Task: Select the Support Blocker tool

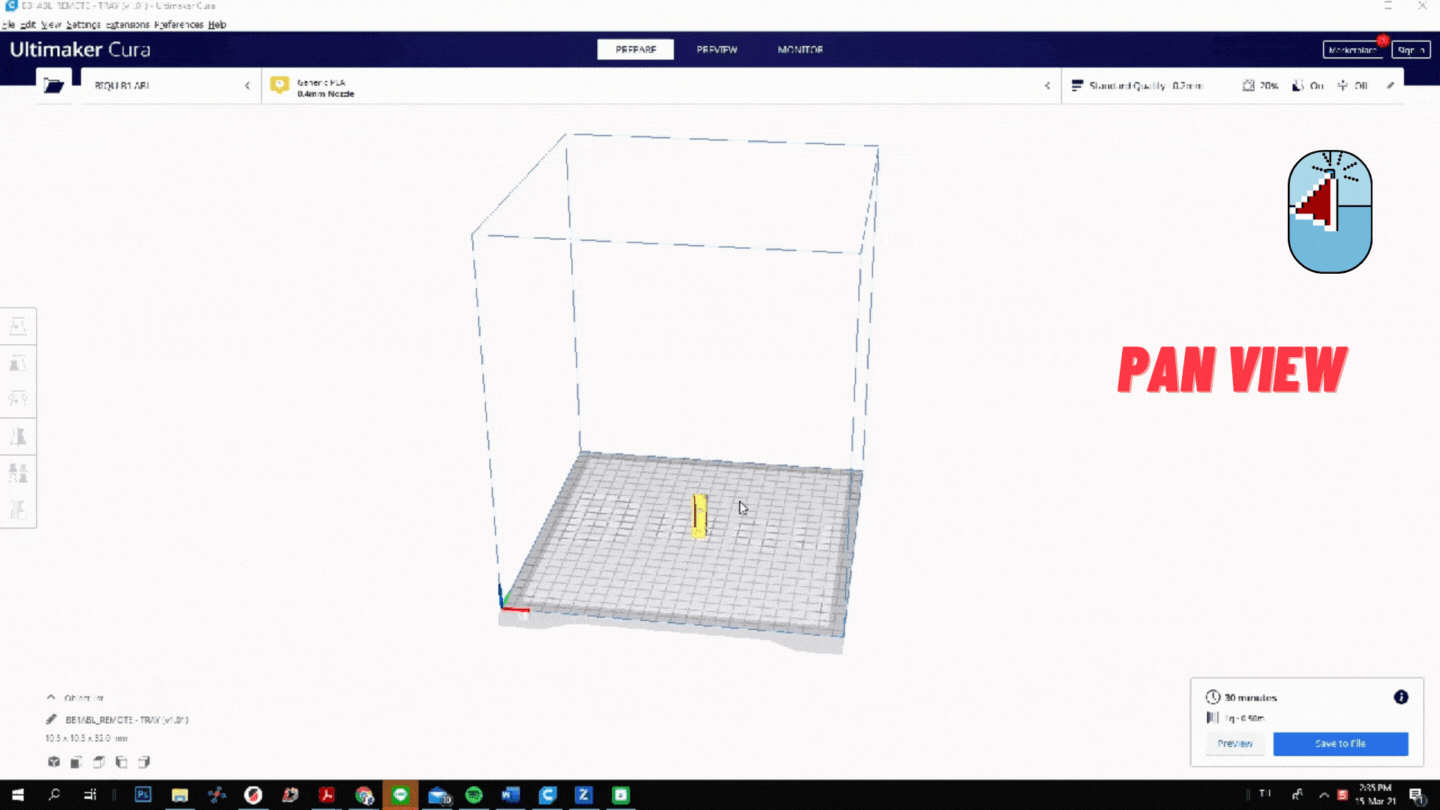Action: 18,510
